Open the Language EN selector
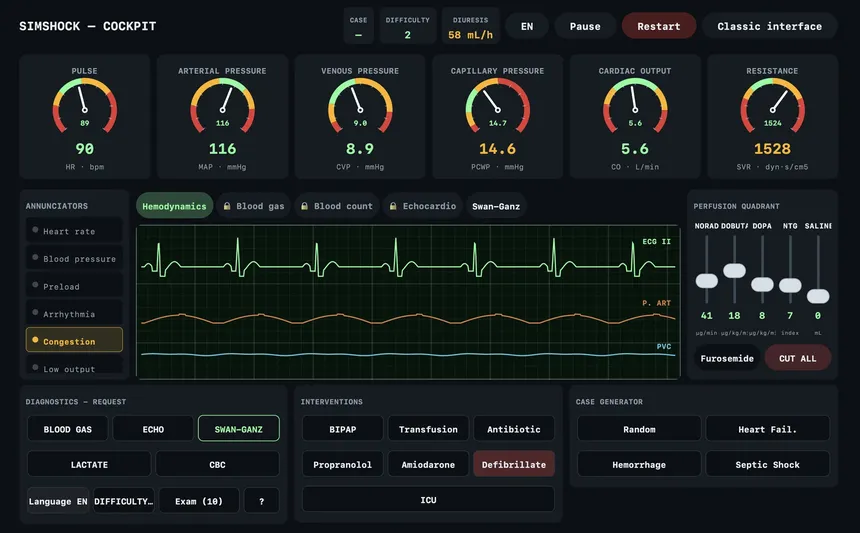The image size is (860, 533). click(x=58, y=501)
